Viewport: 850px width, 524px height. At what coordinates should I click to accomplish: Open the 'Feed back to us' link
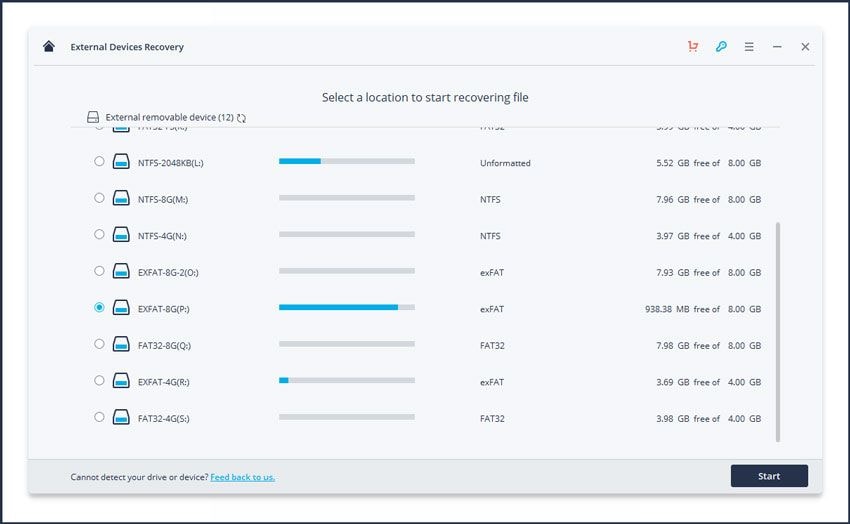pyautogui.click(x=242, y=477)
